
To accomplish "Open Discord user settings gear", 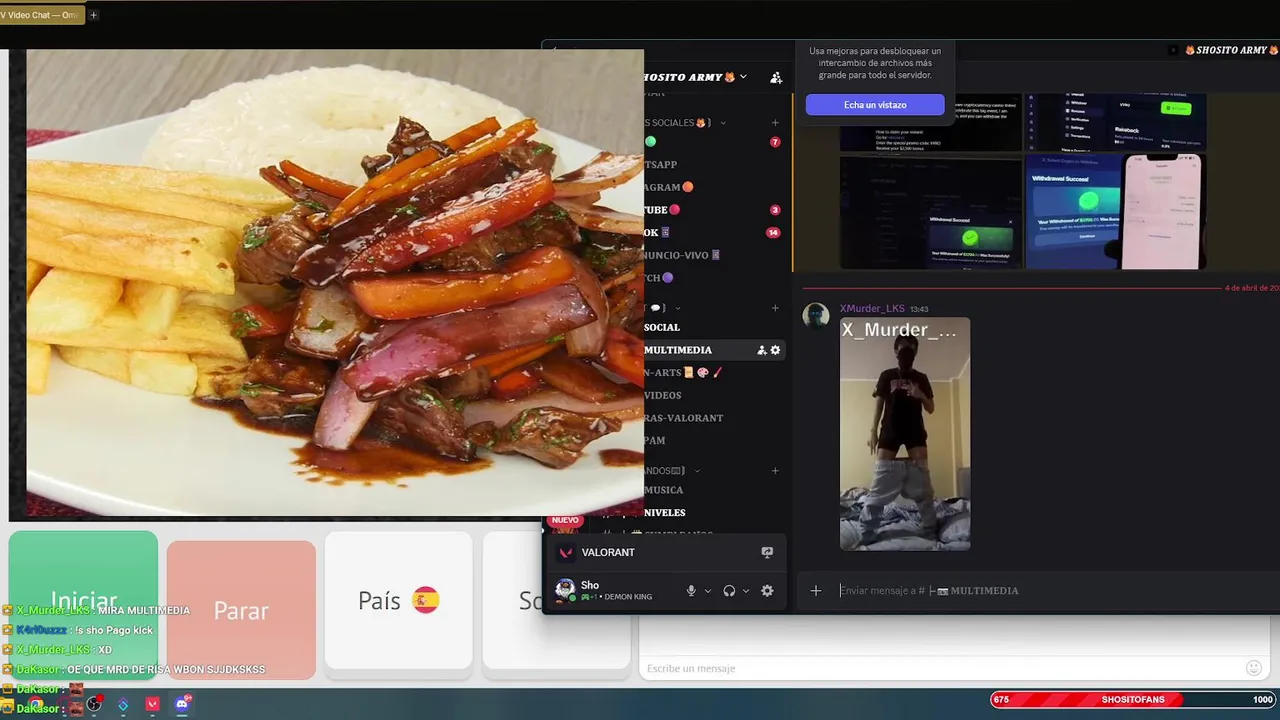I will (x=767, y=591).
